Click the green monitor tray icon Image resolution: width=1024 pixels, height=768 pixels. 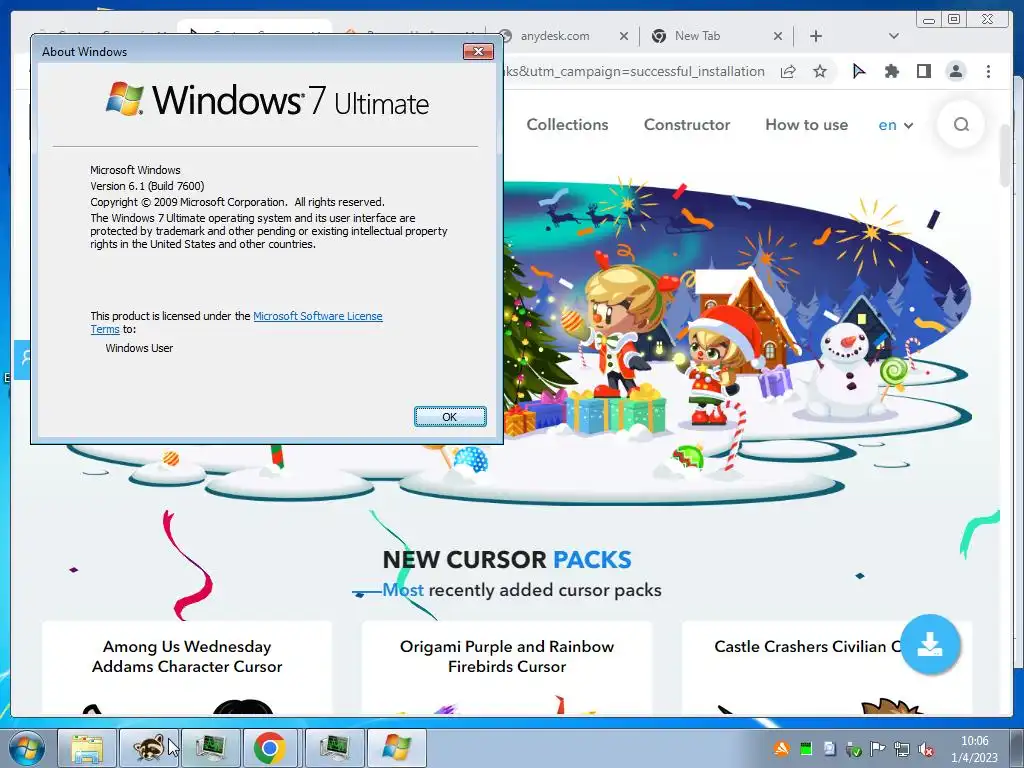pyautogui.click(x=806, y=749)
